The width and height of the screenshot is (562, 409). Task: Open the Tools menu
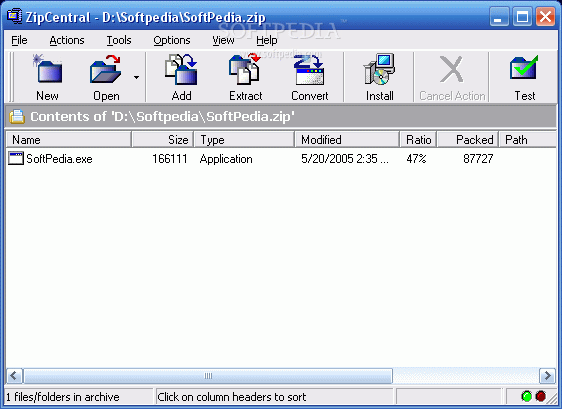pyautogui.click(x=119, y=40)
